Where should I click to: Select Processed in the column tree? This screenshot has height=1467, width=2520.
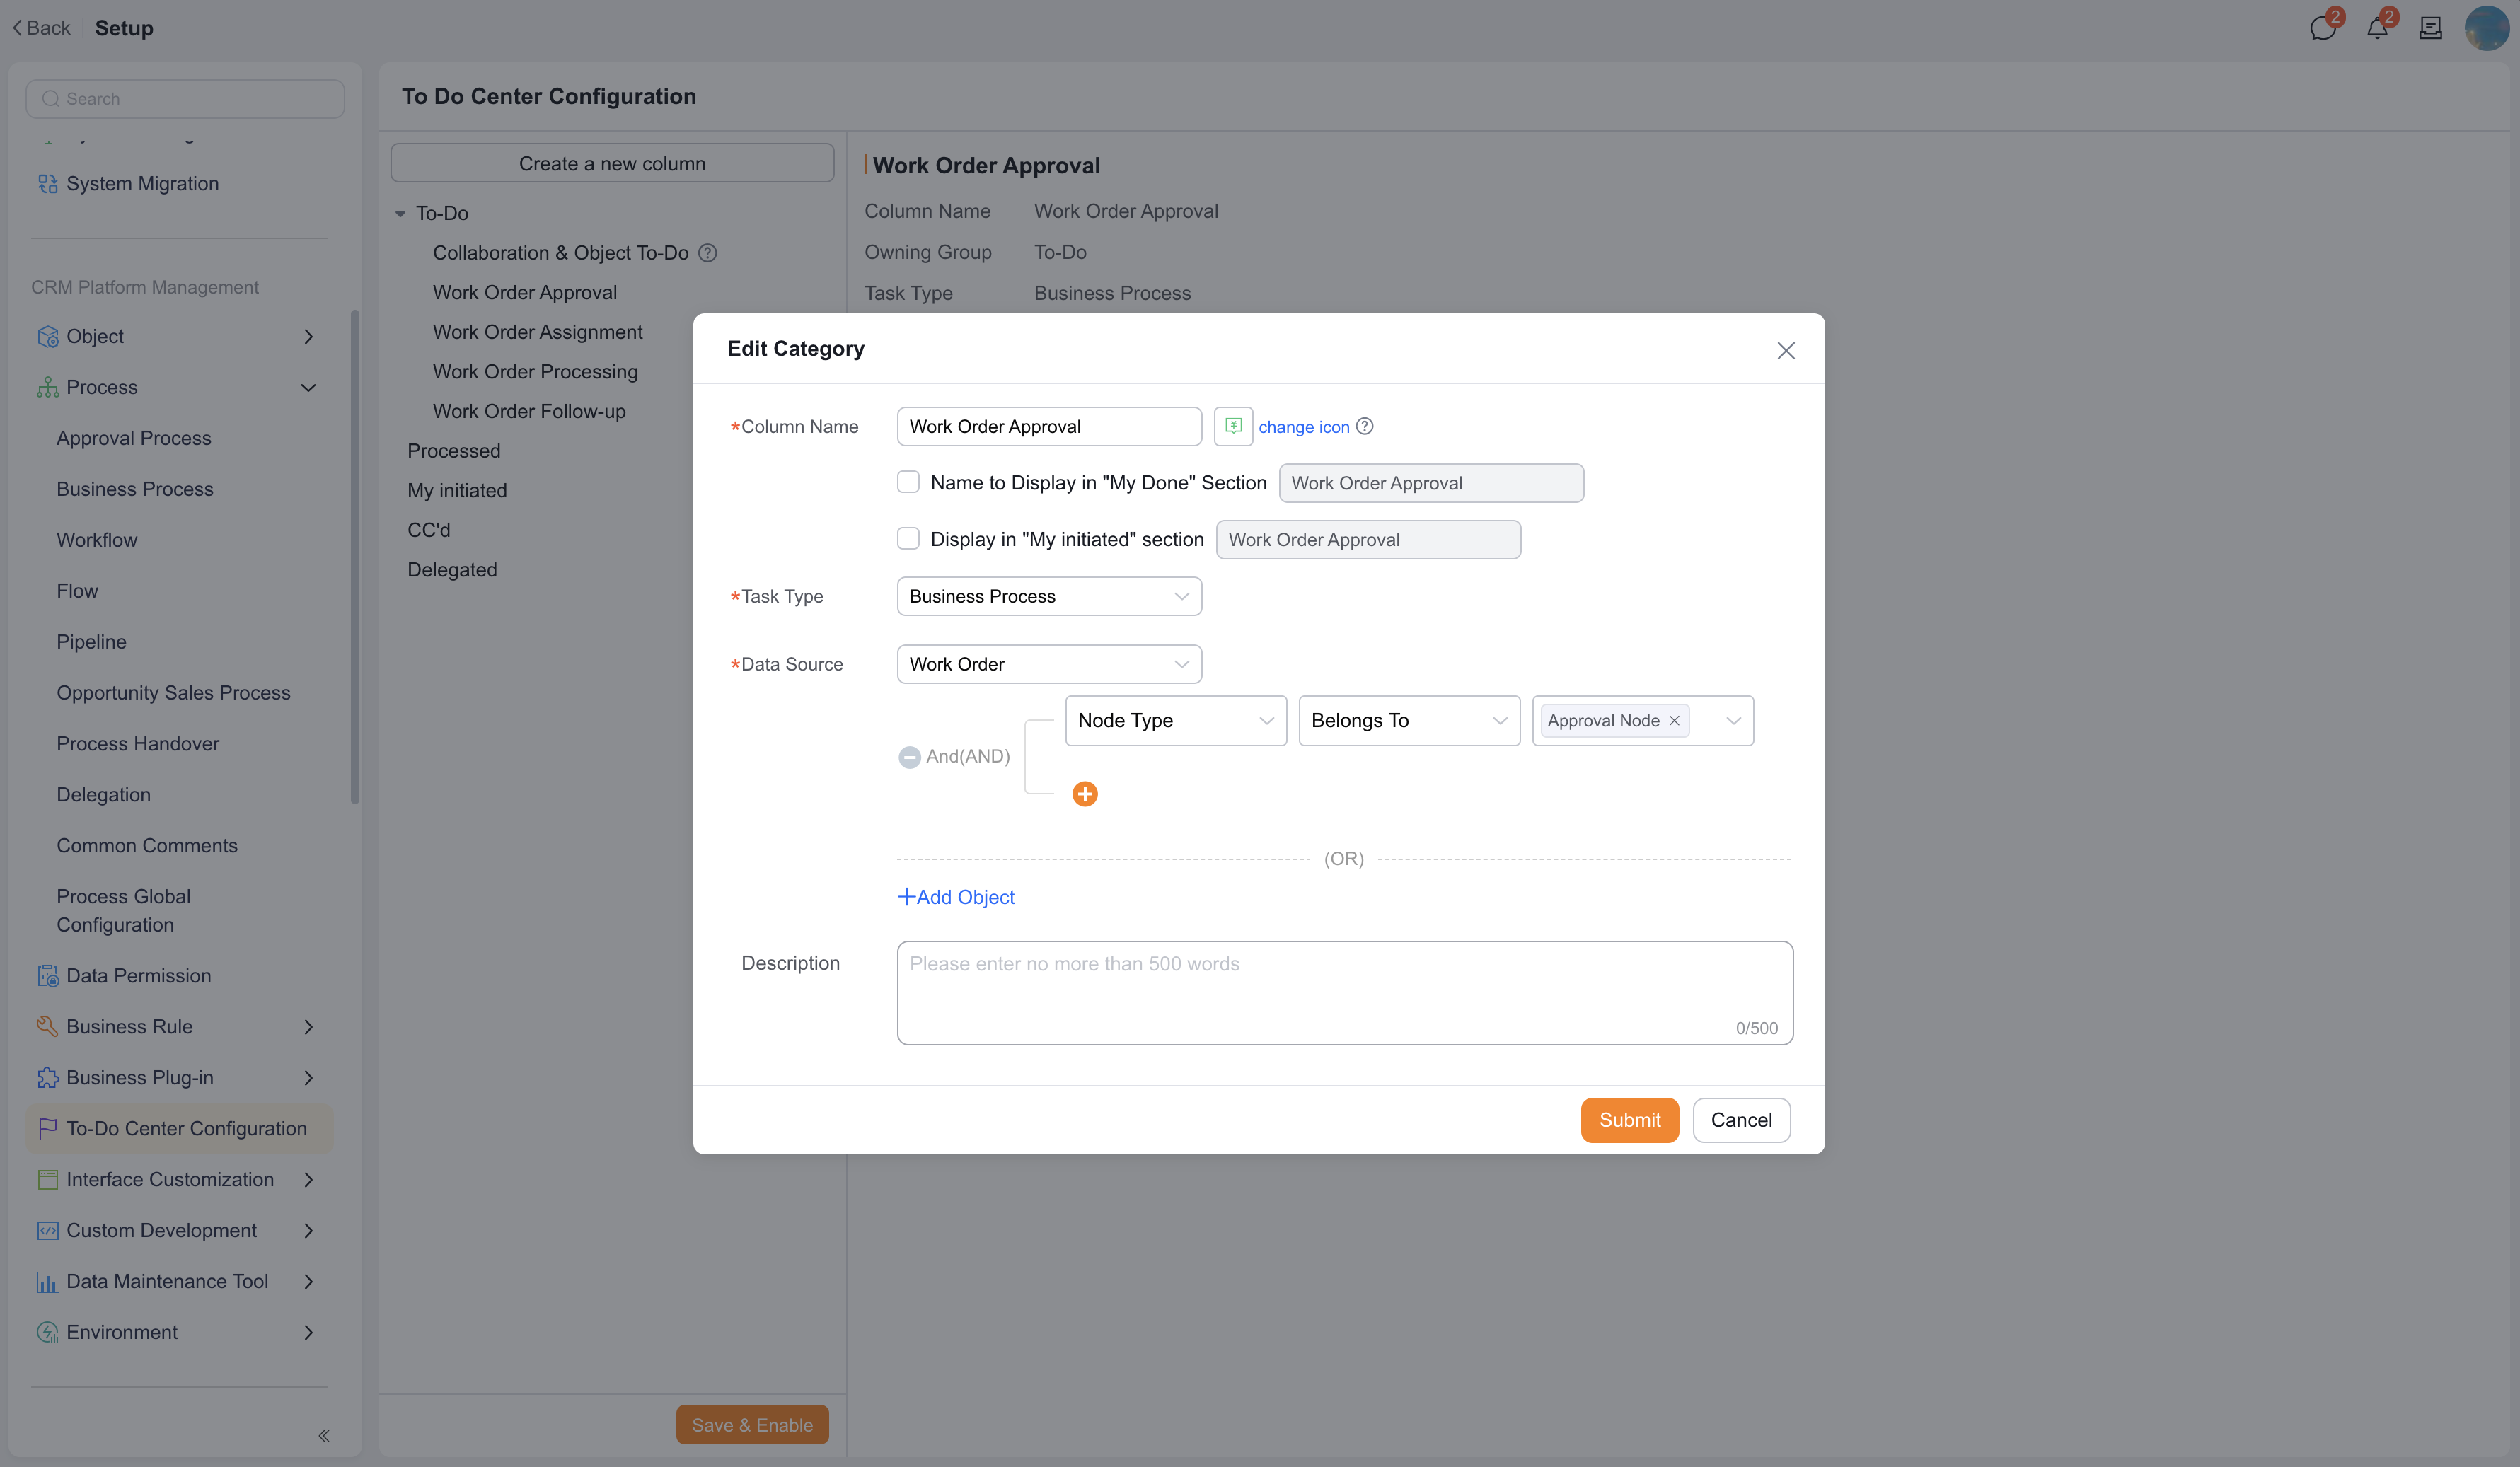tap(454, 451)
